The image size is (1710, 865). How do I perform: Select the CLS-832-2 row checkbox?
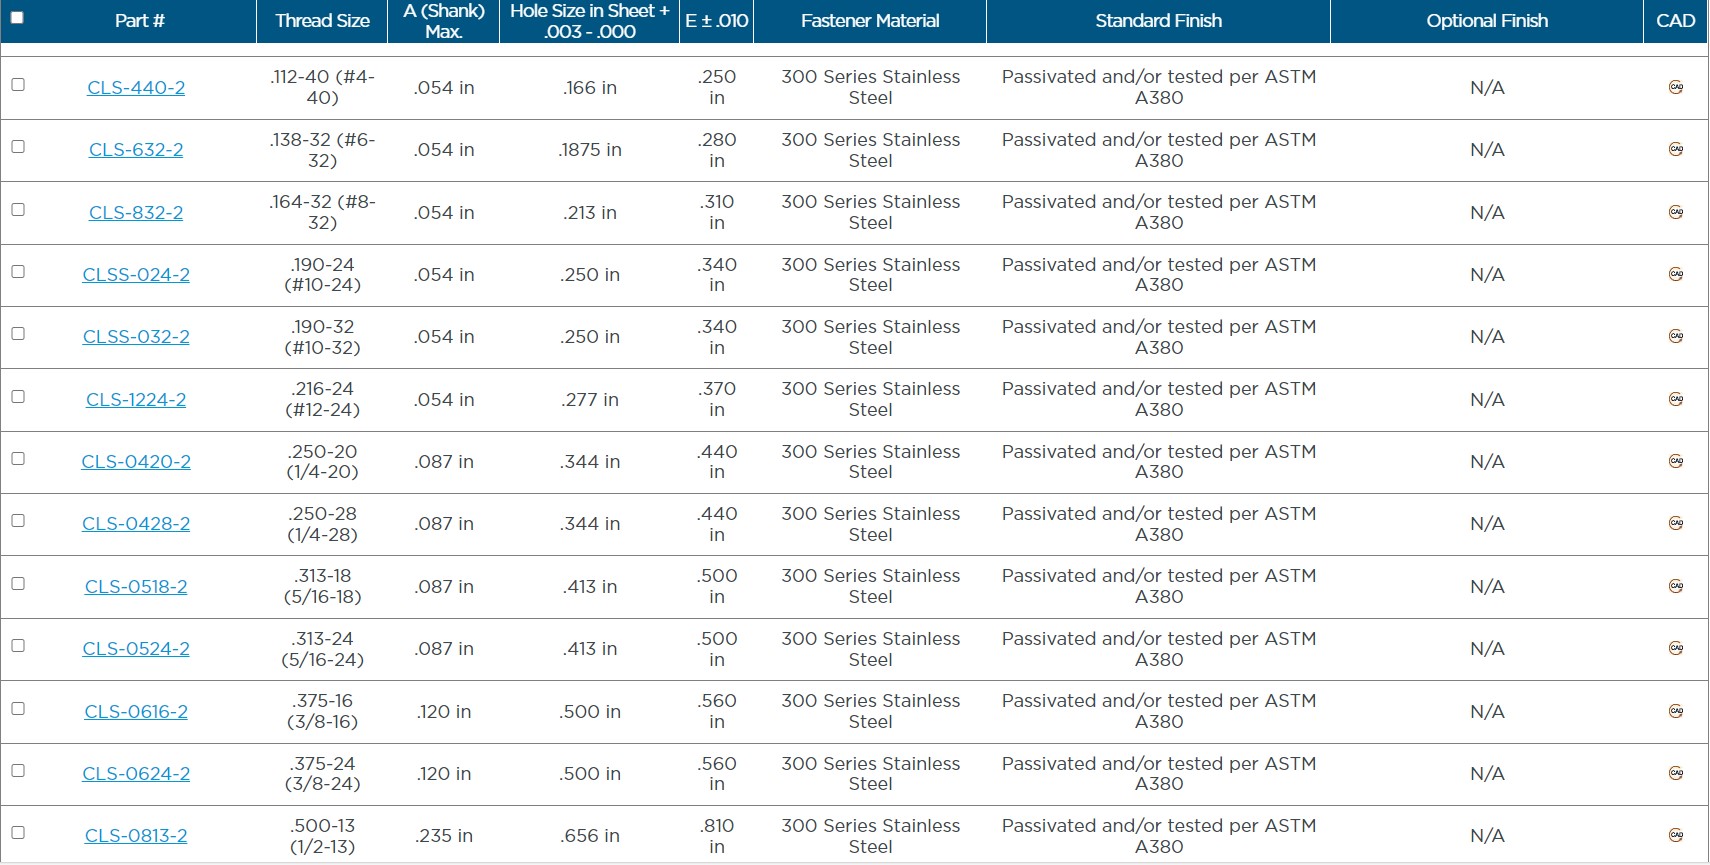pyautogui.click(x=18, y=209)
